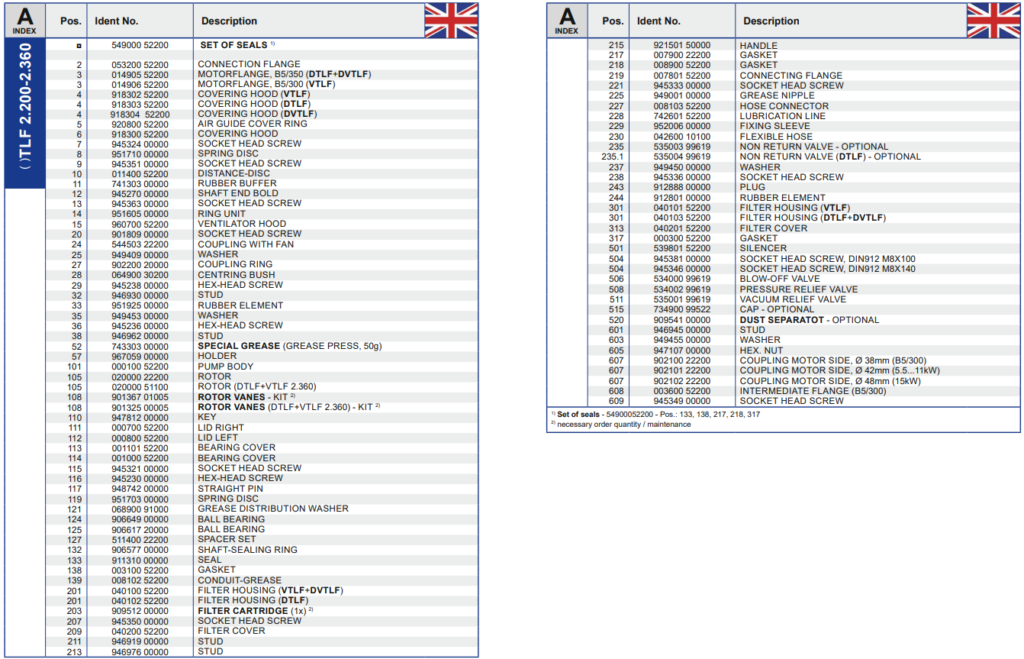Select the A INDEX badge in right table

[567, 20]
